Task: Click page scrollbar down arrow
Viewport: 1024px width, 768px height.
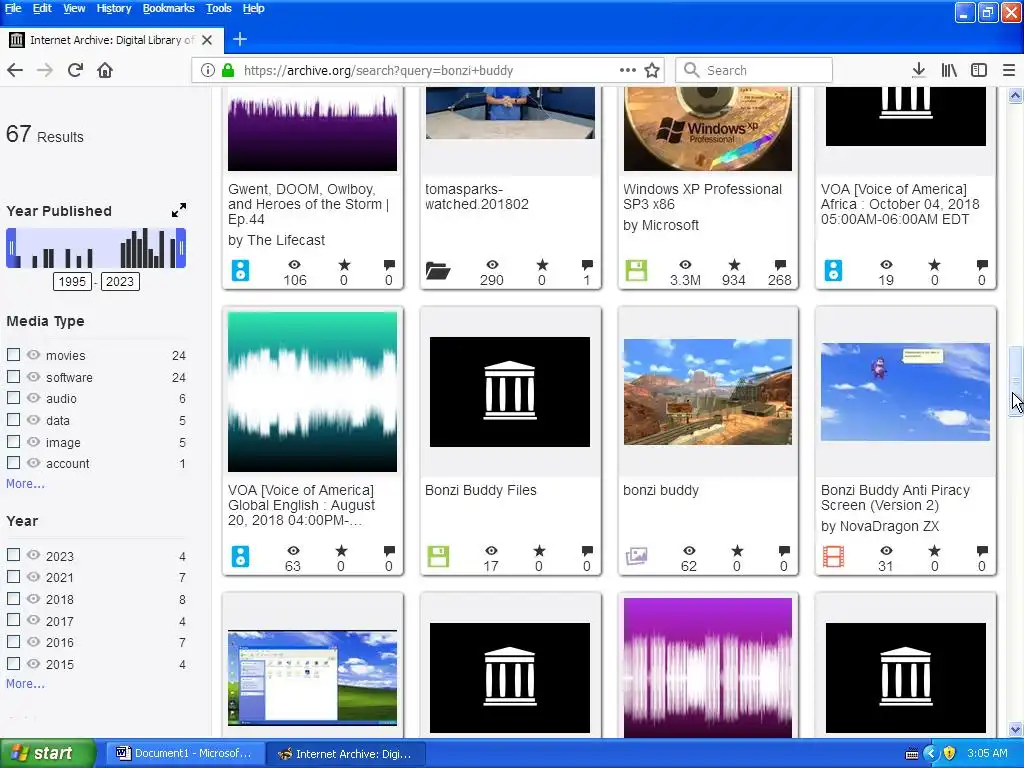Action: tap(1016, 729)
